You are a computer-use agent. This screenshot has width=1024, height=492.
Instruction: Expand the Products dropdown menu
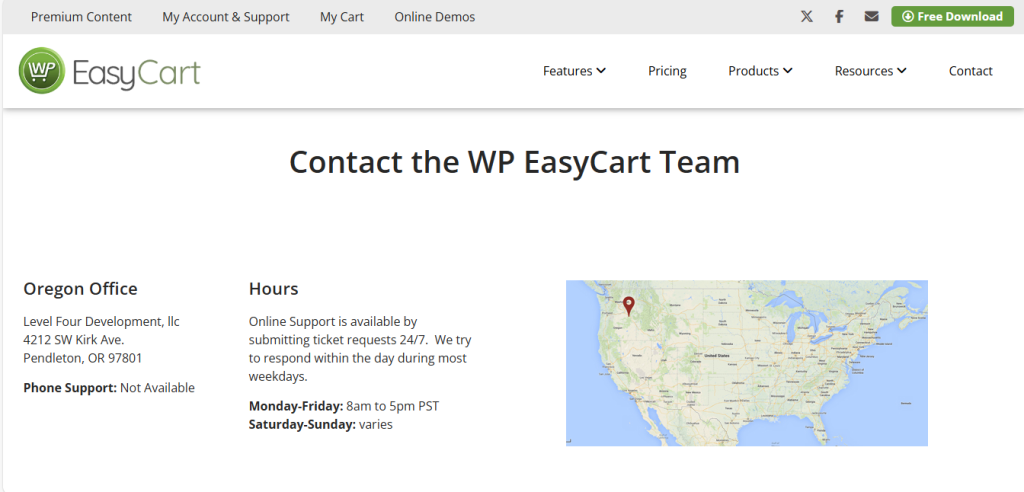click(760, 71)
